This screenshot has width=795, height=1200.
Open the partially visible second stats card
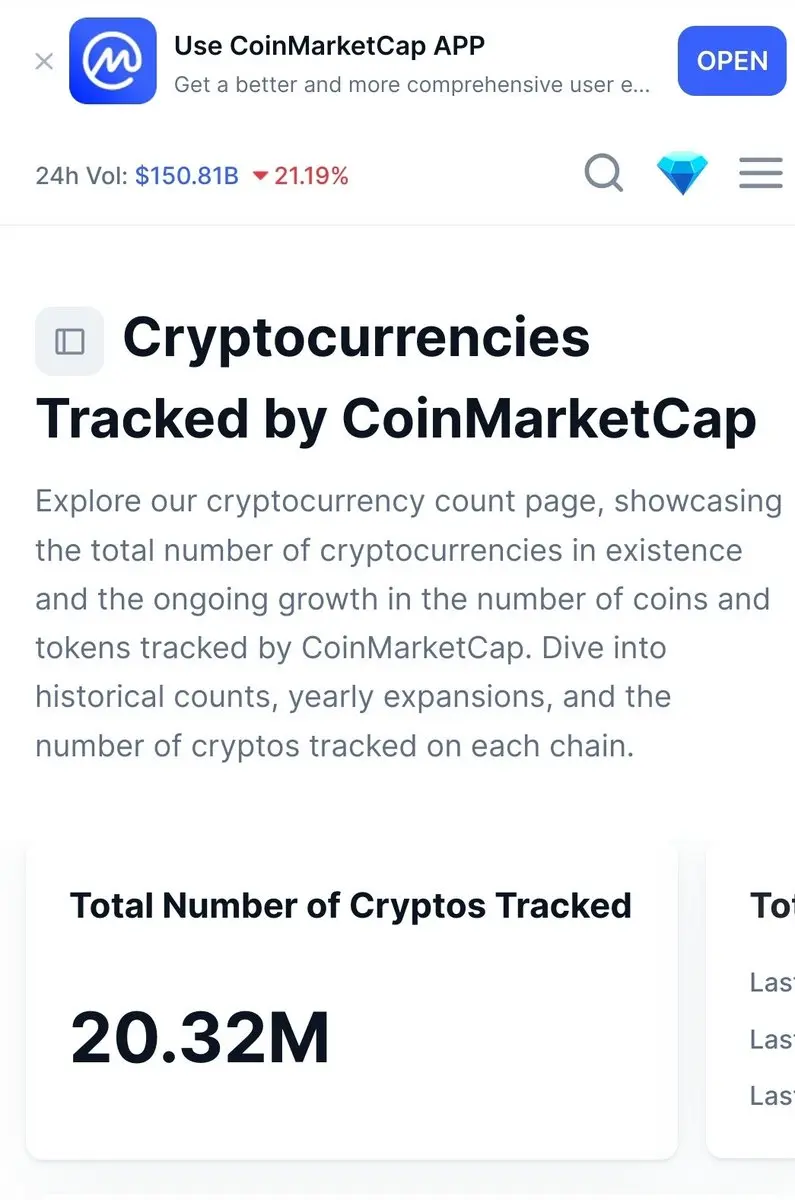click(751, 1000)
